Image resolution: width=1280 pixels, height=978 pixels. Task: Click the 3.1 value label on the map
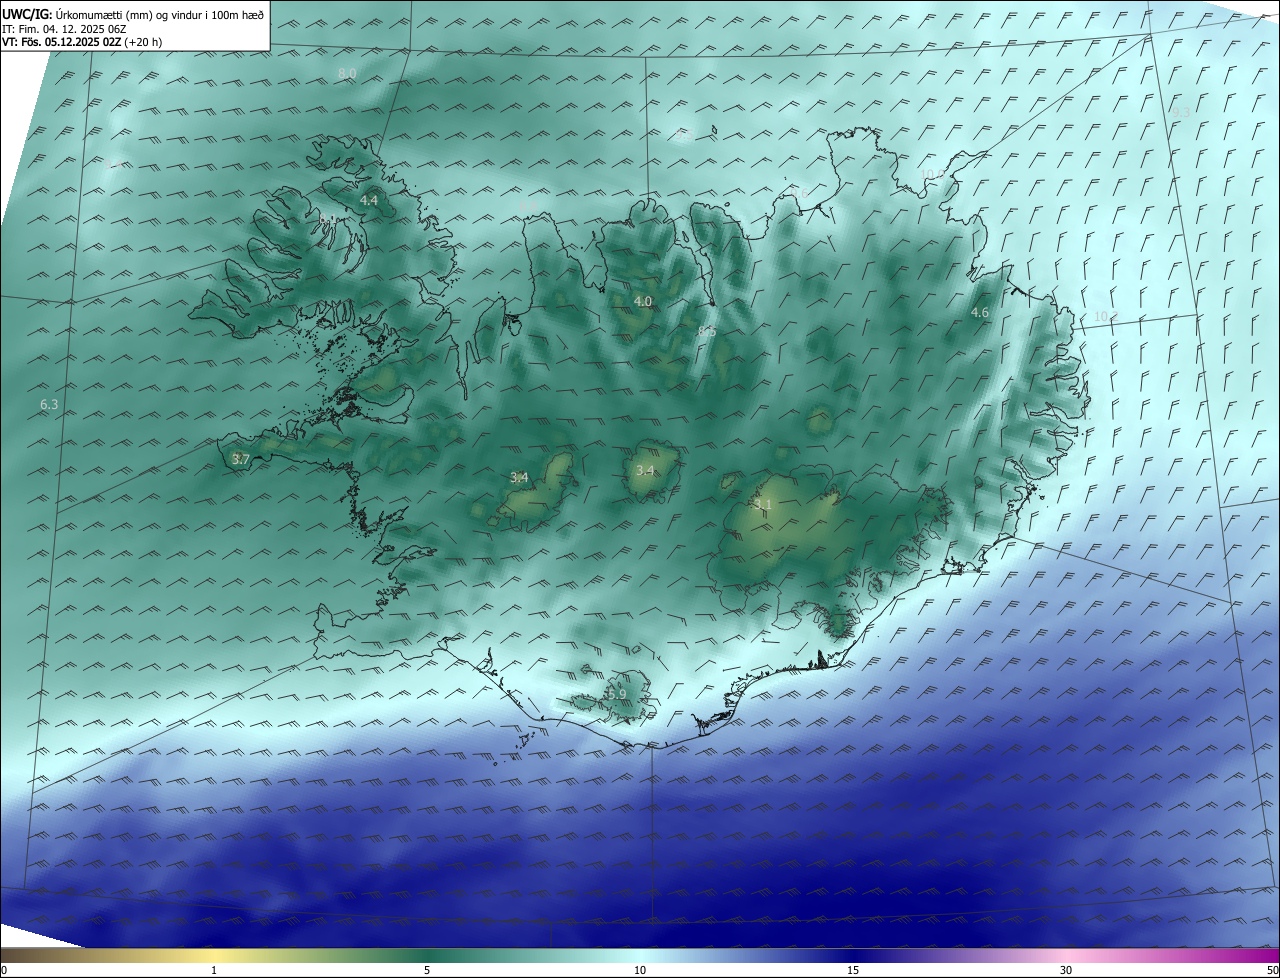point(764,505)
